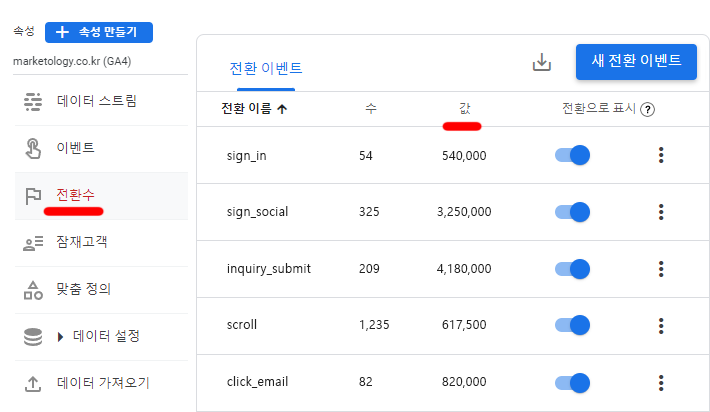Click the 새 전환 이벤트 button
The image size is (710, 412).
[636, 62]
